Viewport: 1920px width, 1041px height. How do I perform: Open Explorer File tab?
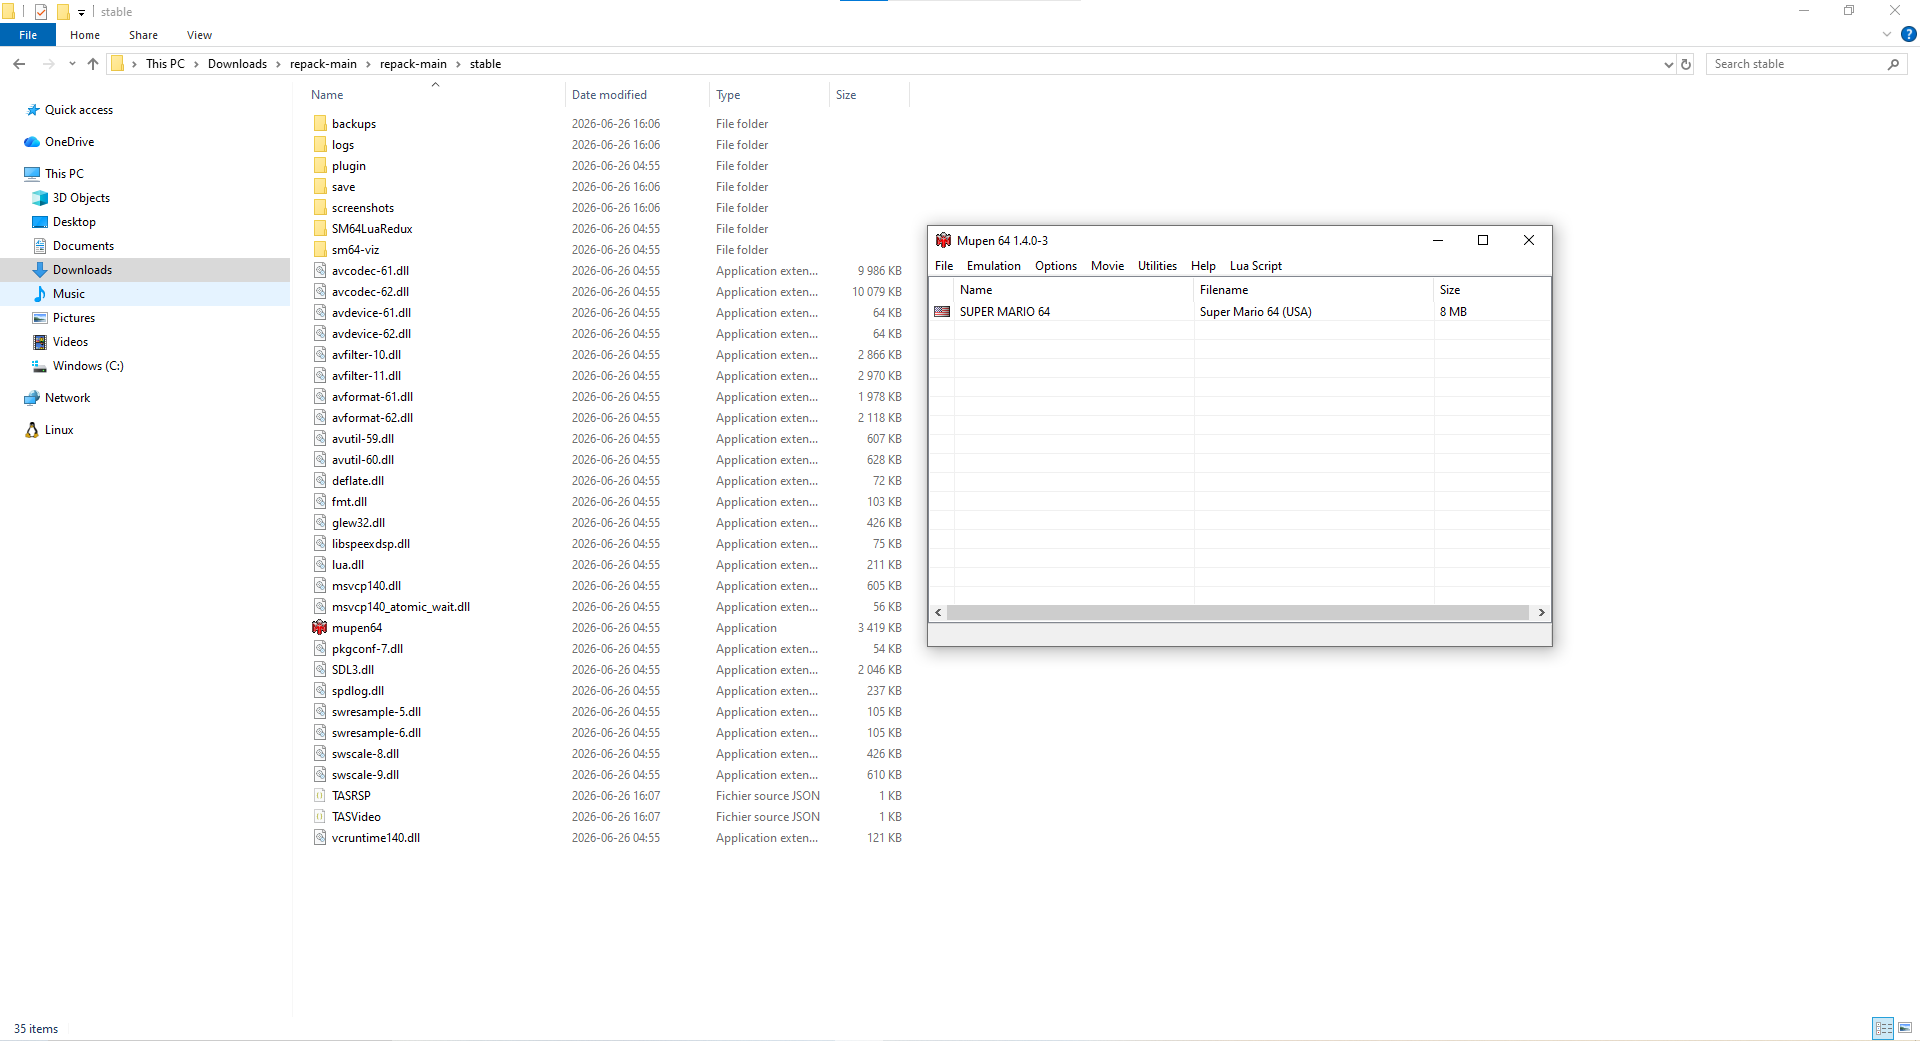[28, 35]
